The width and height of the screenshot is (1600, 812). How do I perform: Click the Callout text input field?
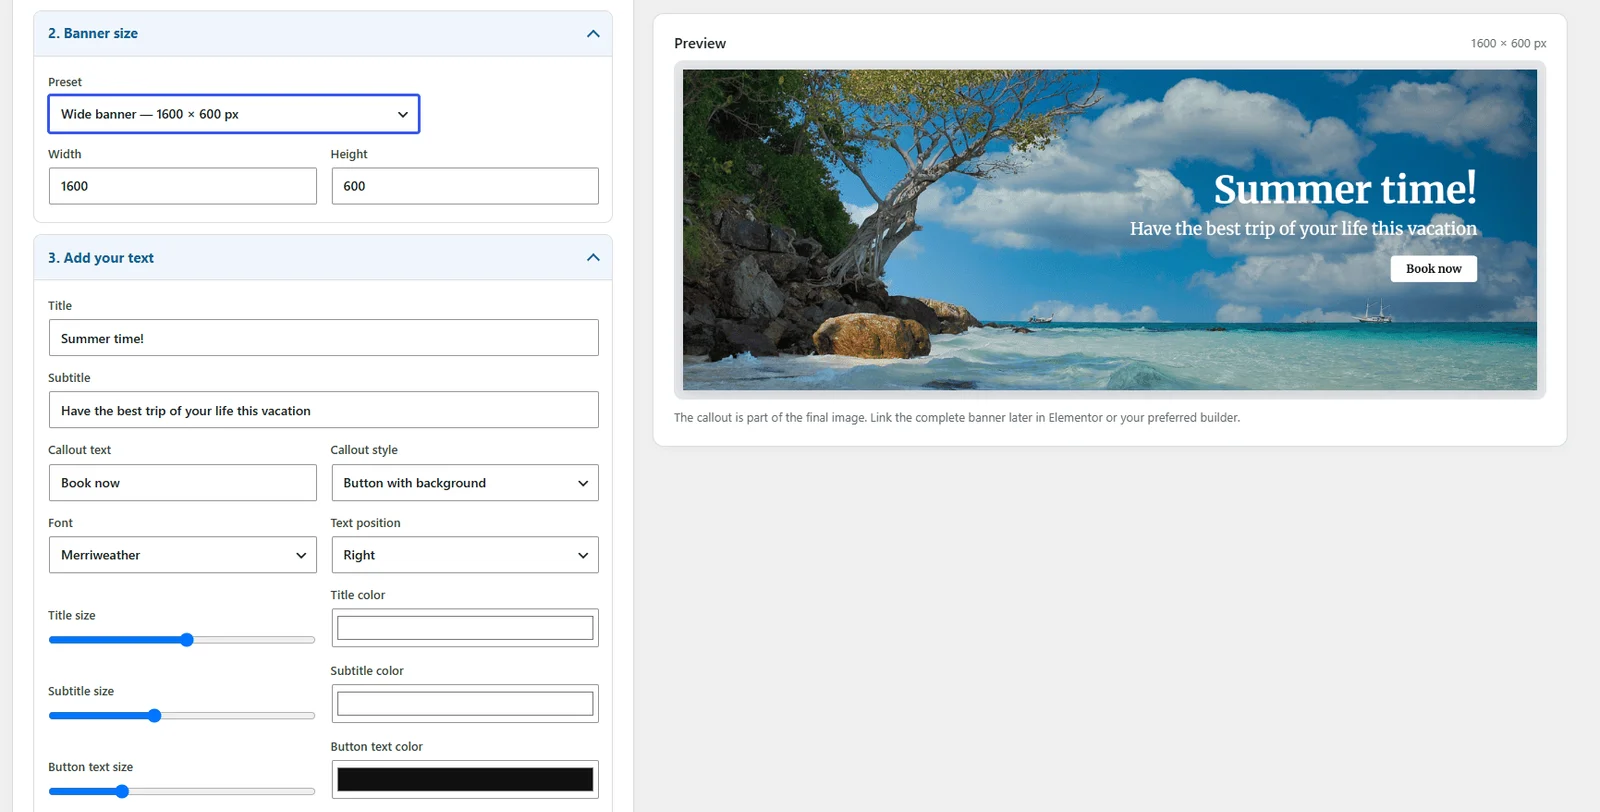tap(183, 483)
